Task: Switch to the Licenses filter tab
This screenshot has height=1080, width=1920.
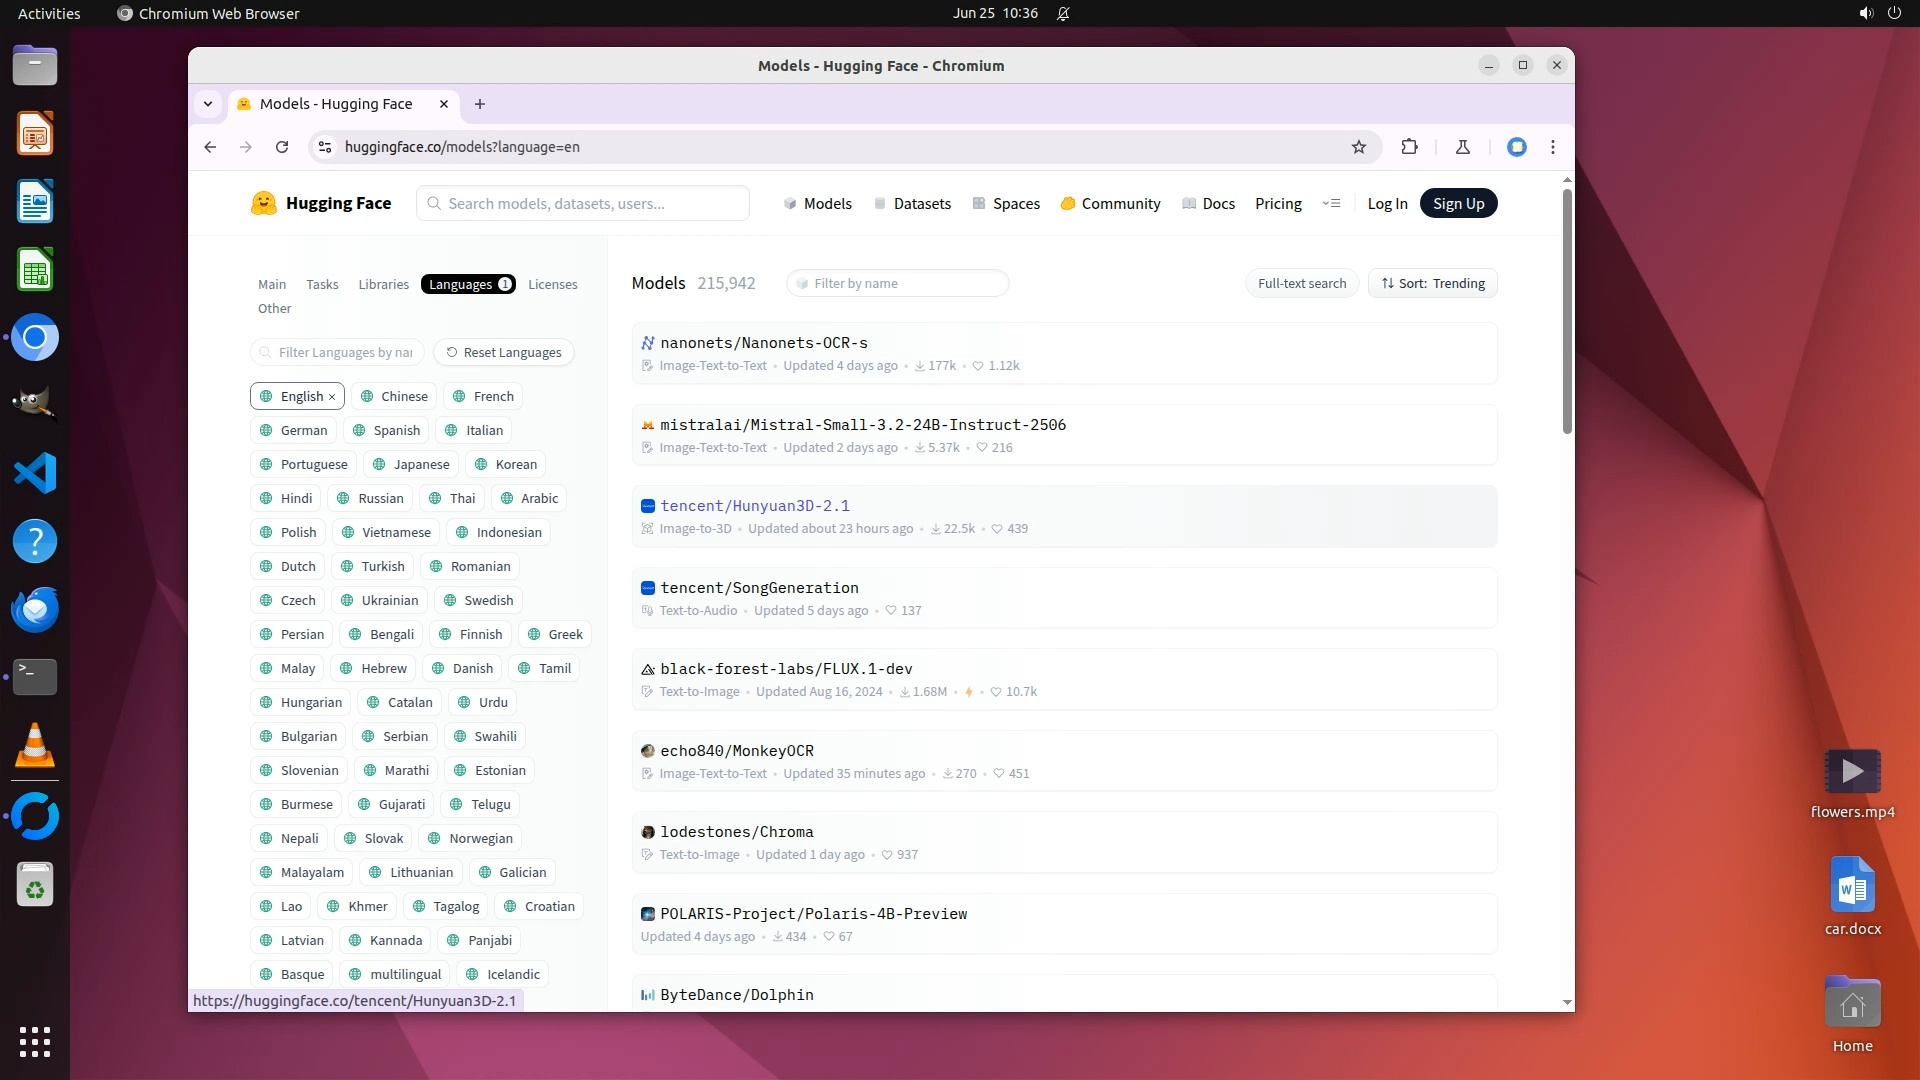Action: (x=552, y=284)
